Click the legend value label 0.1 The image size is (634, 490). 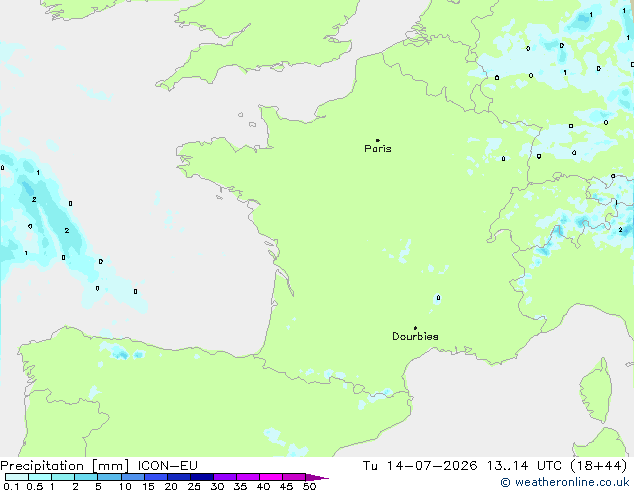coord(11,486)
